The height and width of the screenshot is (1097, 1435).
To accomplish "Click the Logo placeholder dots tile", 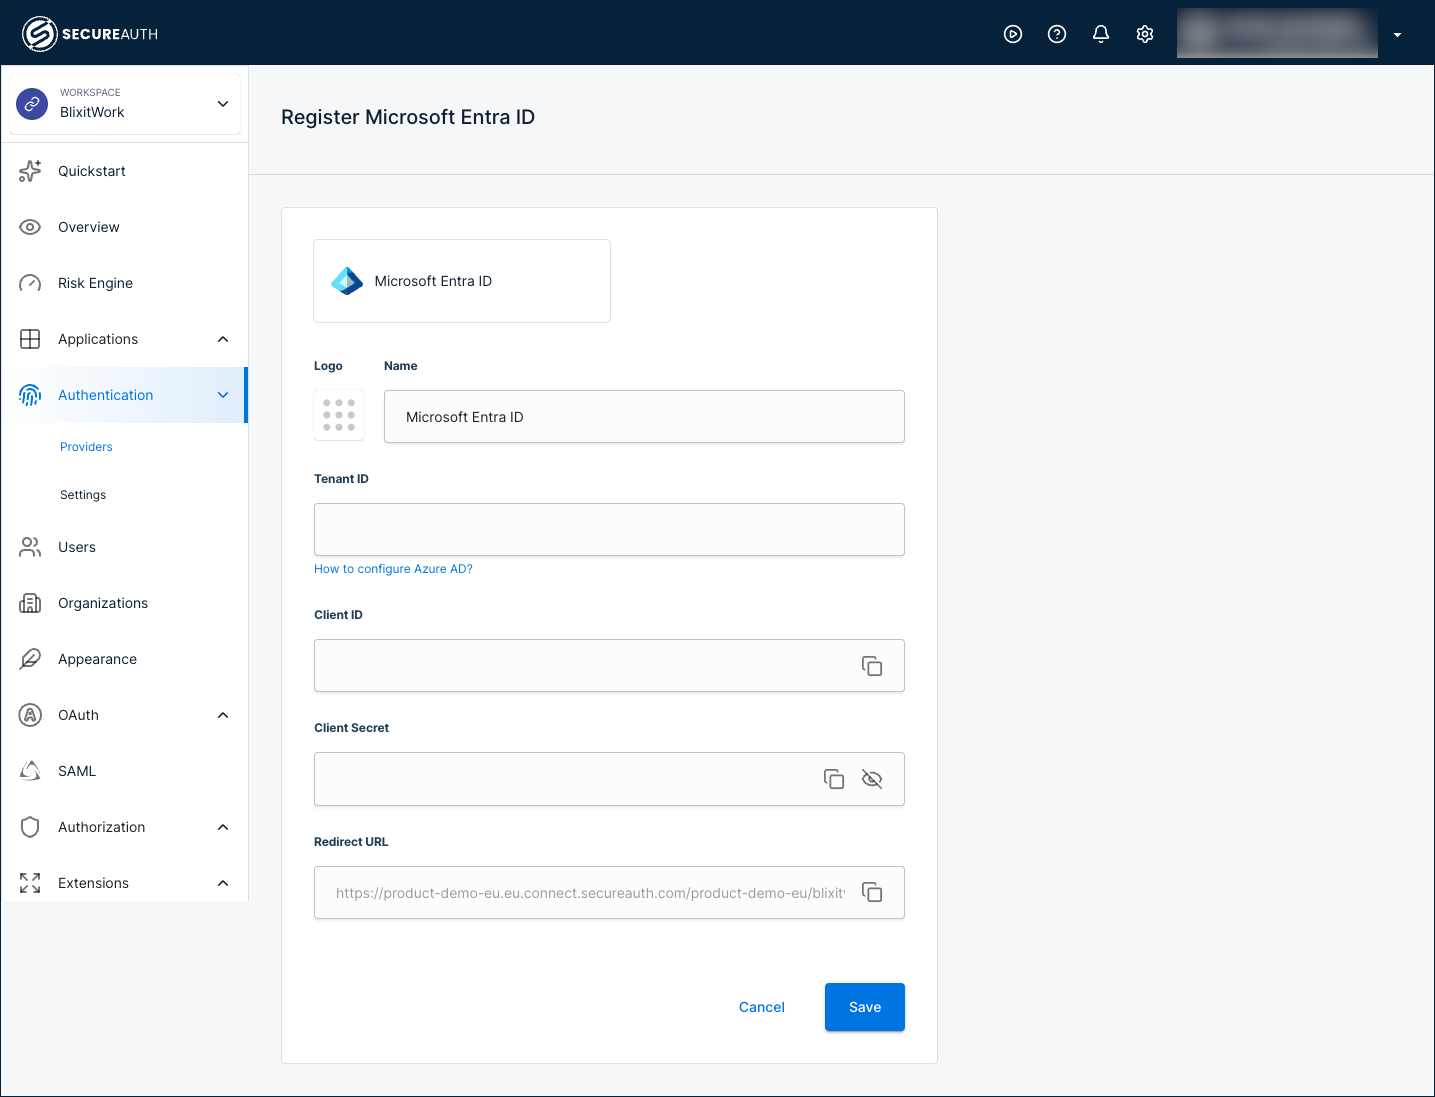I will 339,415.
